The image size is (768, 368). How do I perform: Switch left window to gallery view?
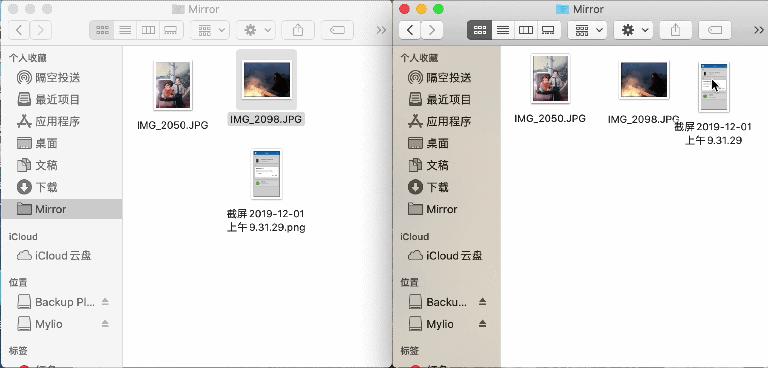click(171, 30)
